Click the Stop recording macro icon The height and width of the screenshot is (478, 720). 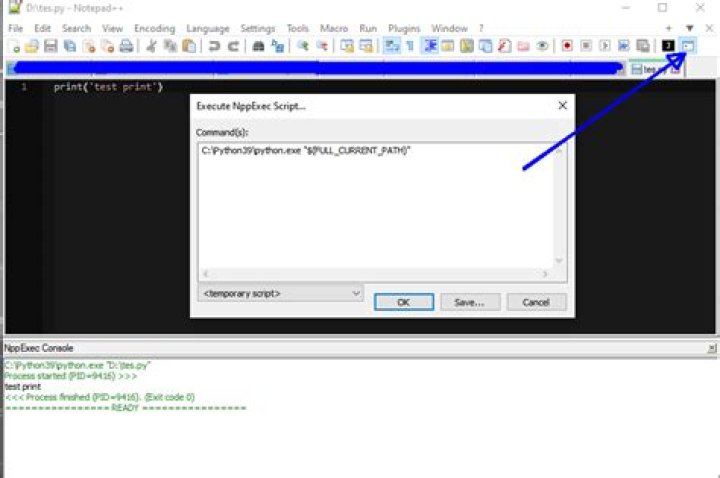tap(586, 46)
